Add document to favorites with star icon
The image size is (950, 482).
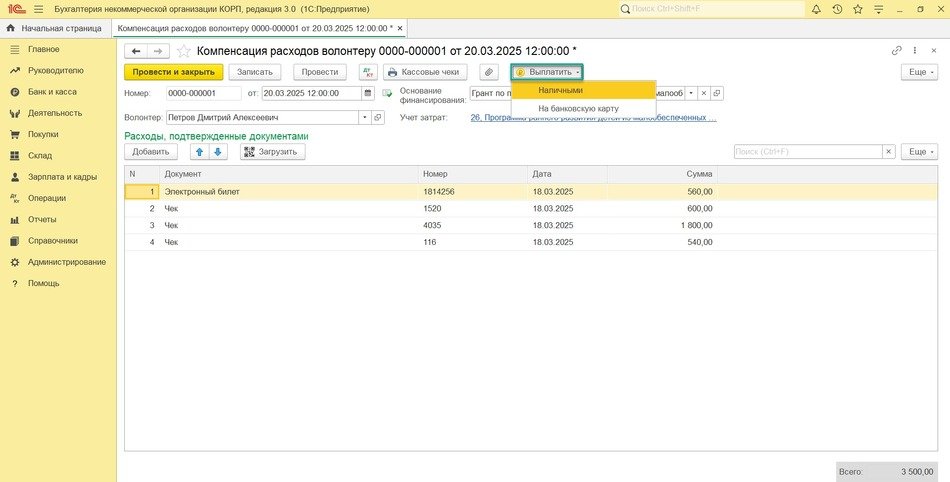(184, 50)
